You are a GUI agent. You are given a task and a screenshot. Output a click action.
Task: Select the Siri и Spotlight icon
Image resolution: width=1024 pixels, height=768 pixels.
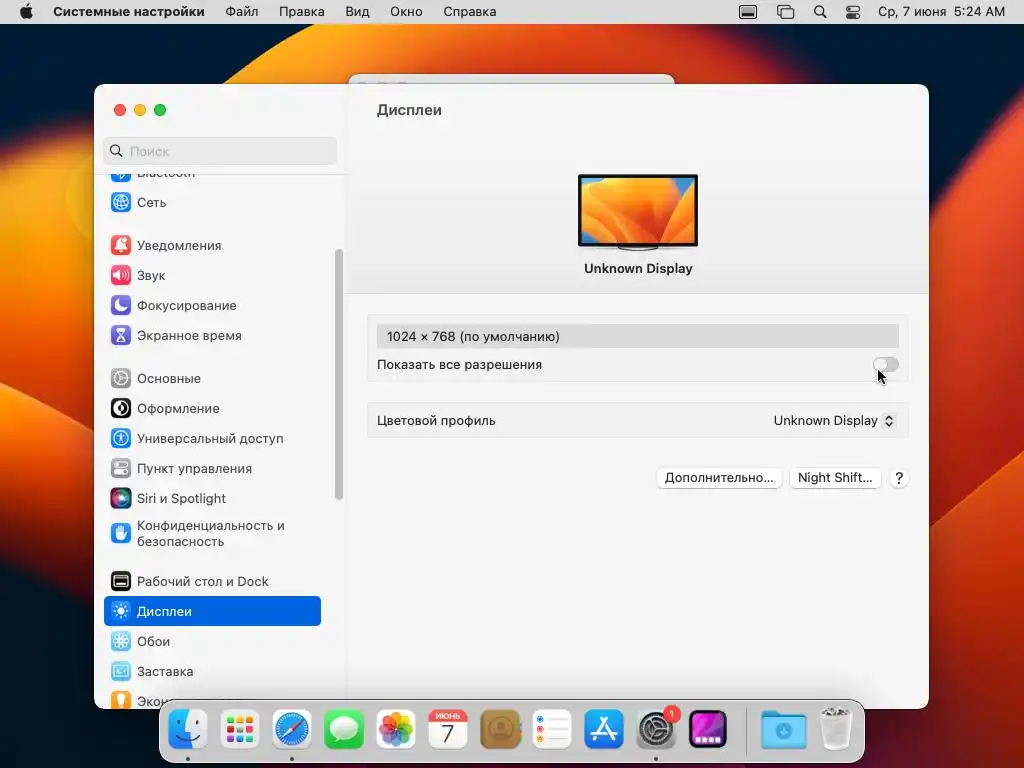(x=121, y=499)
